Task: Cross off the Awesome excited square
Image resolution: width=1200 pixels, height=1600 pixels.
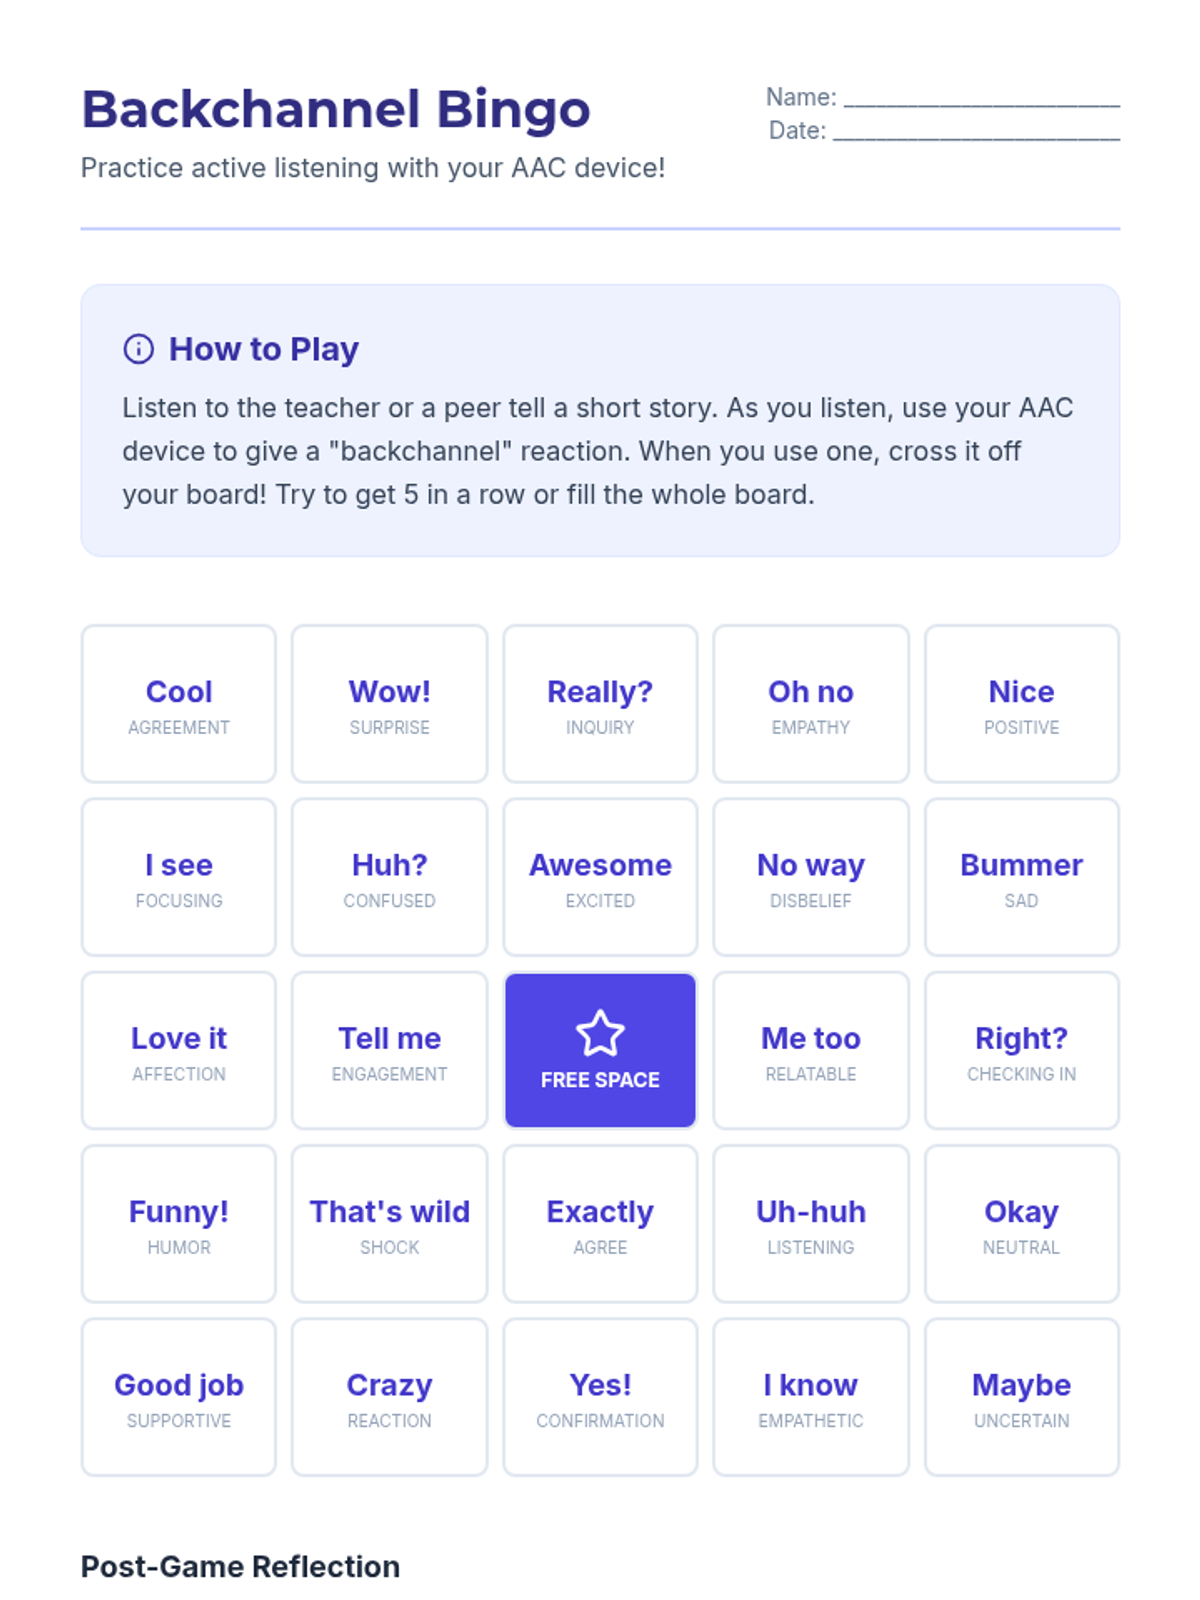Action: [600, 877]
